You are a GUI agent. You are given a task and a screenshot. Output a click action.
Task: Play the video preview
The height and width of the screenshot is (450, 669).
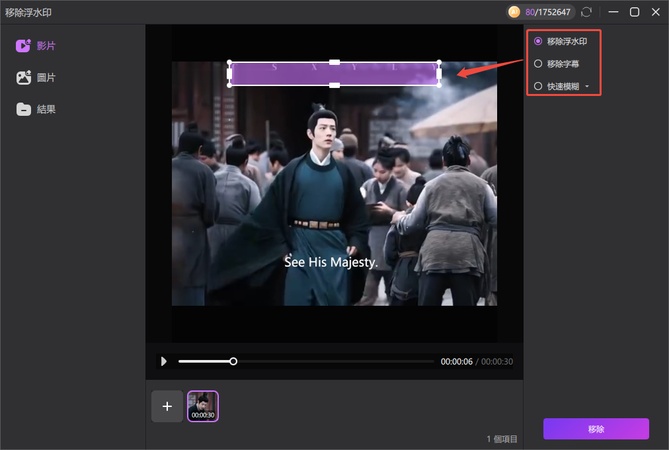tap(164, 361)
